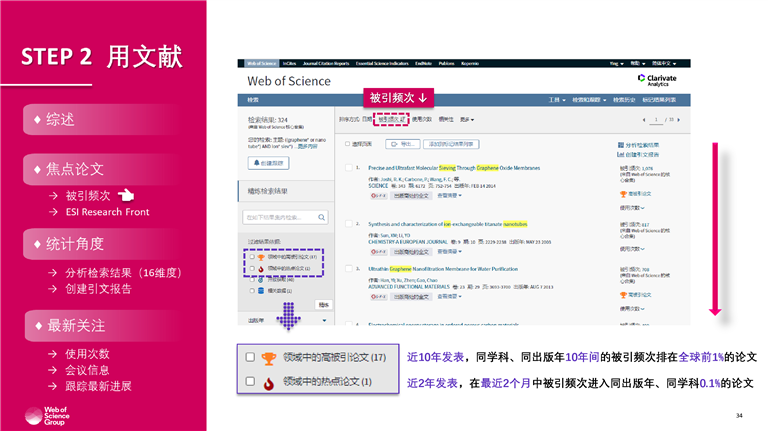Click the 导出 export button
Viewport: 768px width, 431px height.
(403, 144)
